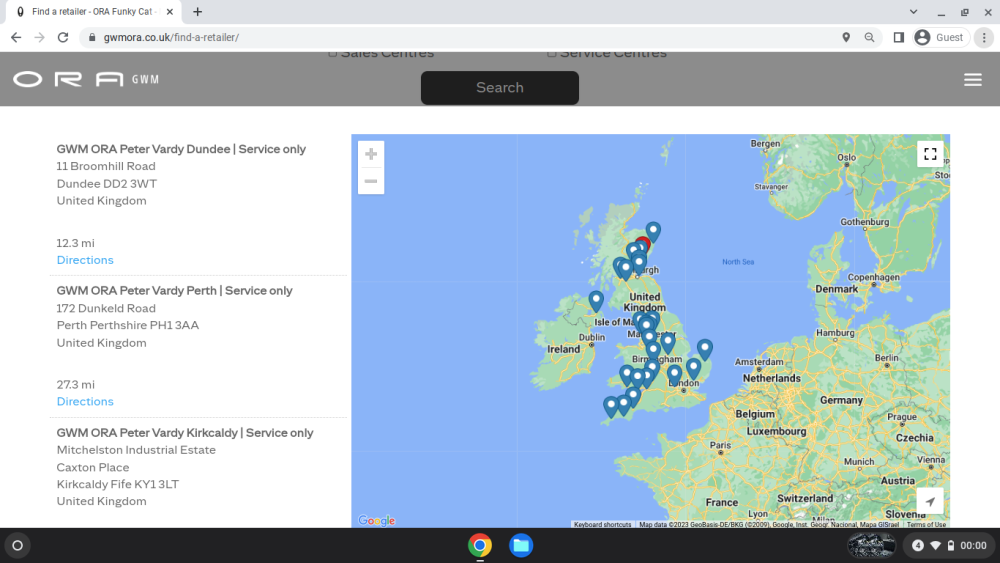
Task: Click the Dundee DD2 3WT address line
Action: point(107,183)
